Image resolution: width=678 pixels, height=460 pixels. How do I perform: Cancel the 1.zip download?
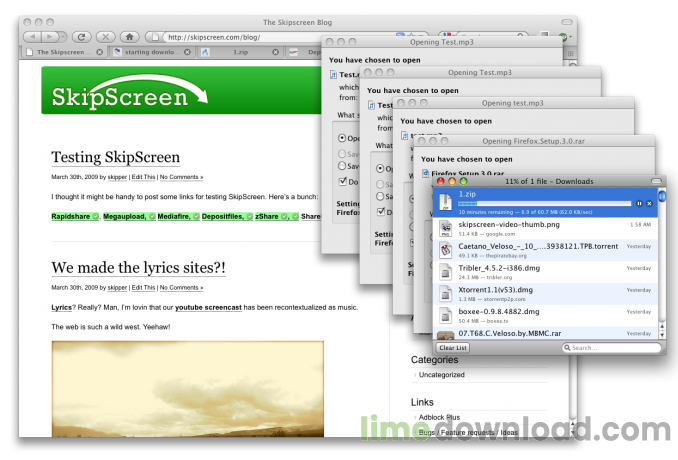click(649, 203)
